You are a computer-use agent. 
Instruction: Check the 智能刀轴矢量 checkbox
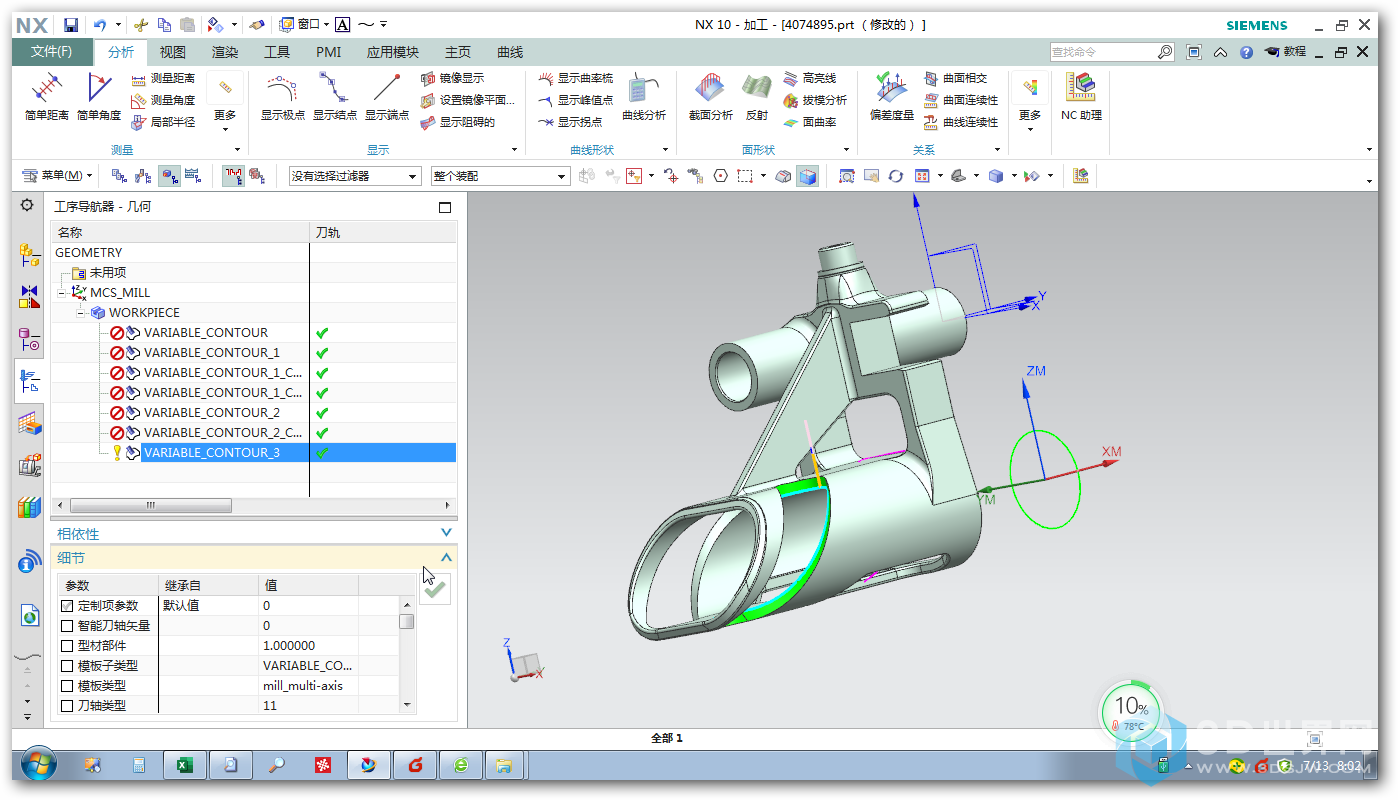tap(68, 626)
